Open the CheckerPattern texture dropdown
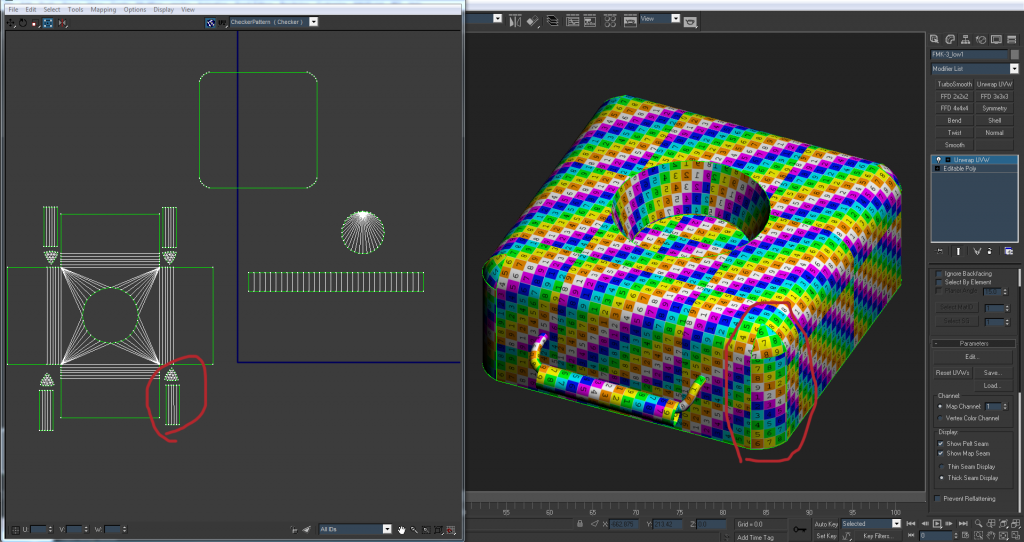The image size is (1024, 542). point(314,21)
